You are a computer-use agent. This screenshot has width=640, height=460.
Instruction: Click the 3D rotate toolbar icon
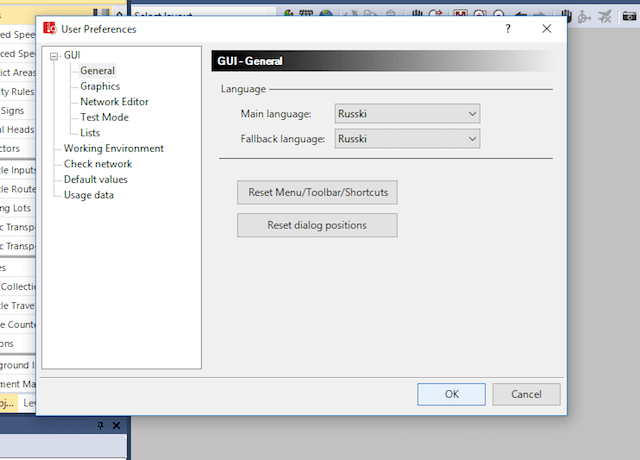(x=584, y=17)
